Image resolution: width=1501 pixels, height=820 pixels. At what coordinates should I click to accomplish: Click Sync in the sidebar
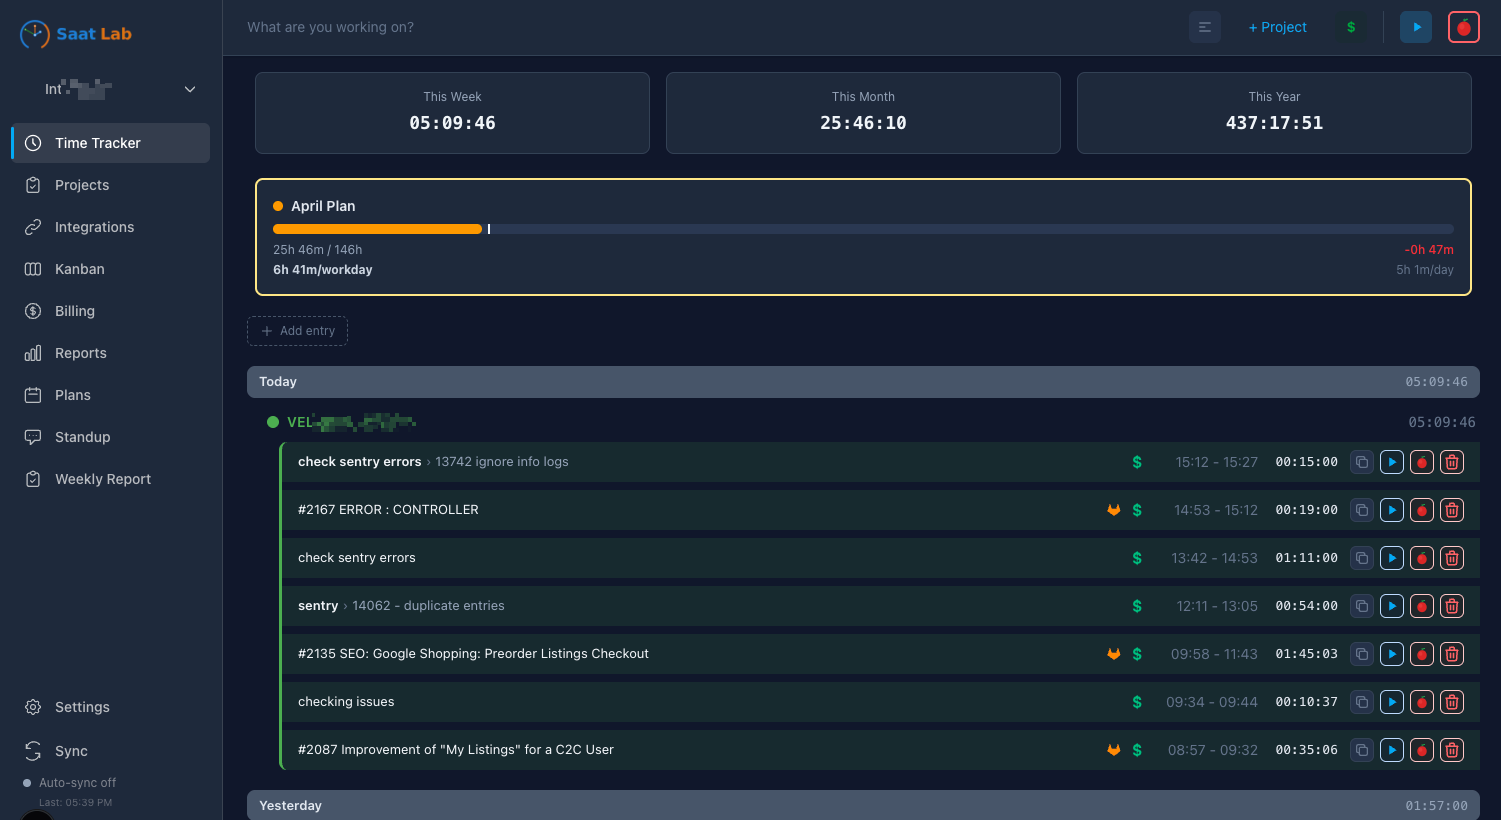tap(111, 751)
